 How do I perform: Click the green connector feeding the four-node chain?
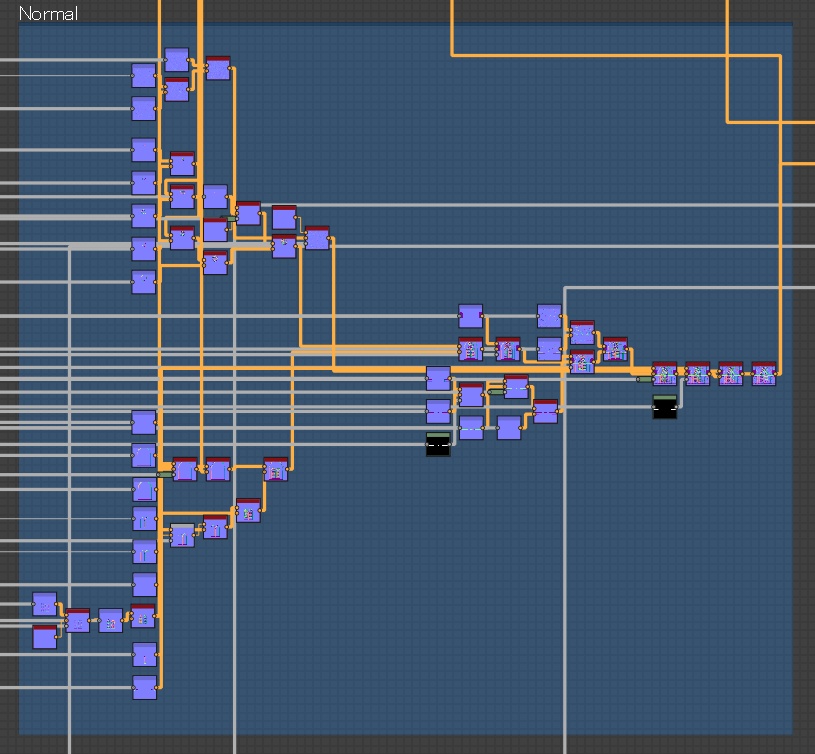tap(645, 379)
